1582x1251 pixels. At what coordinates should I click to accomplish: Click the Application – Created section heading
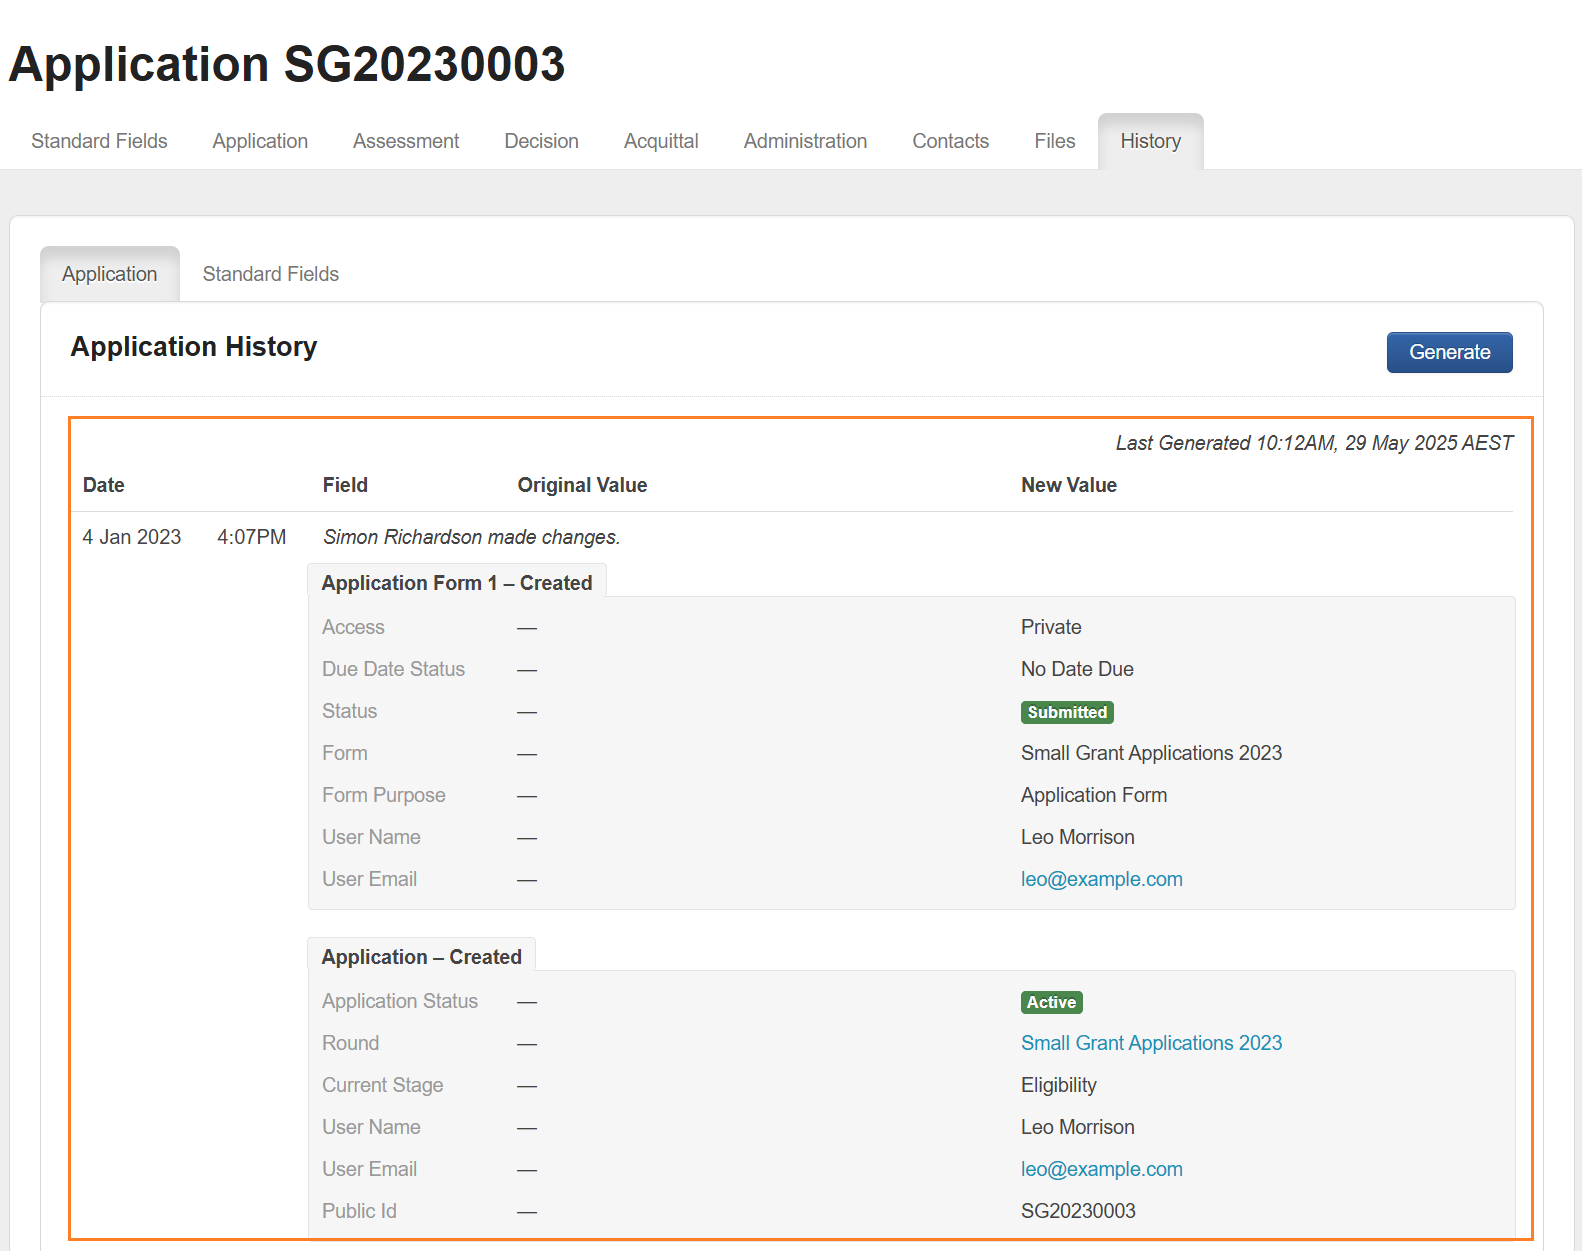pyautogui.click(x=421, y=957)
